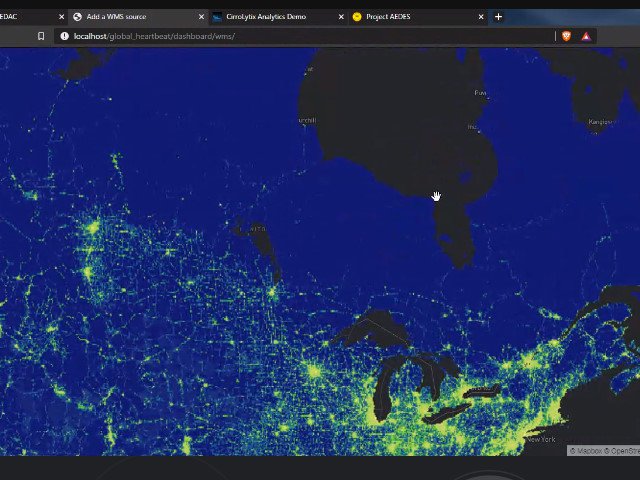Click the Project AEDES tab yellow favicon
This screenshot has width=640, height=480.
[x=357, y=17]
